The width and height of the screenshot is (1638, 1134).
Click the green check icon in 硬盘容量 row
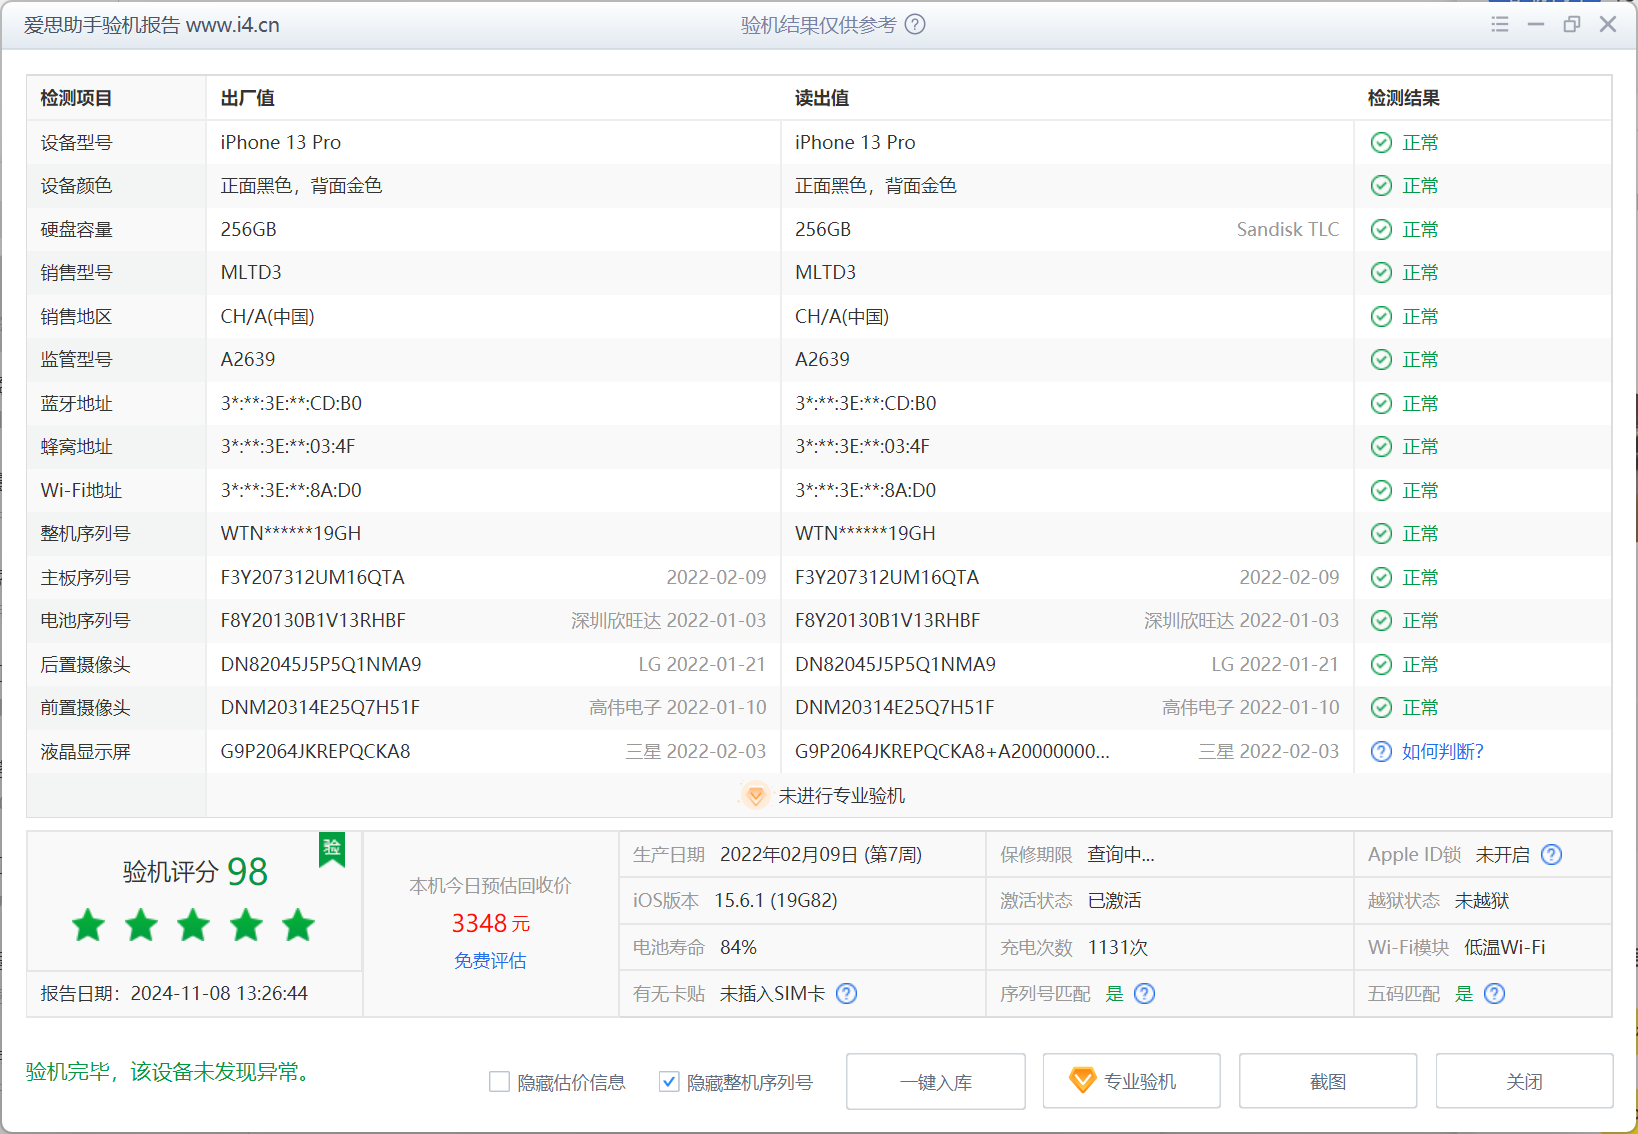pyautogui.click(x=1381, y=230)
